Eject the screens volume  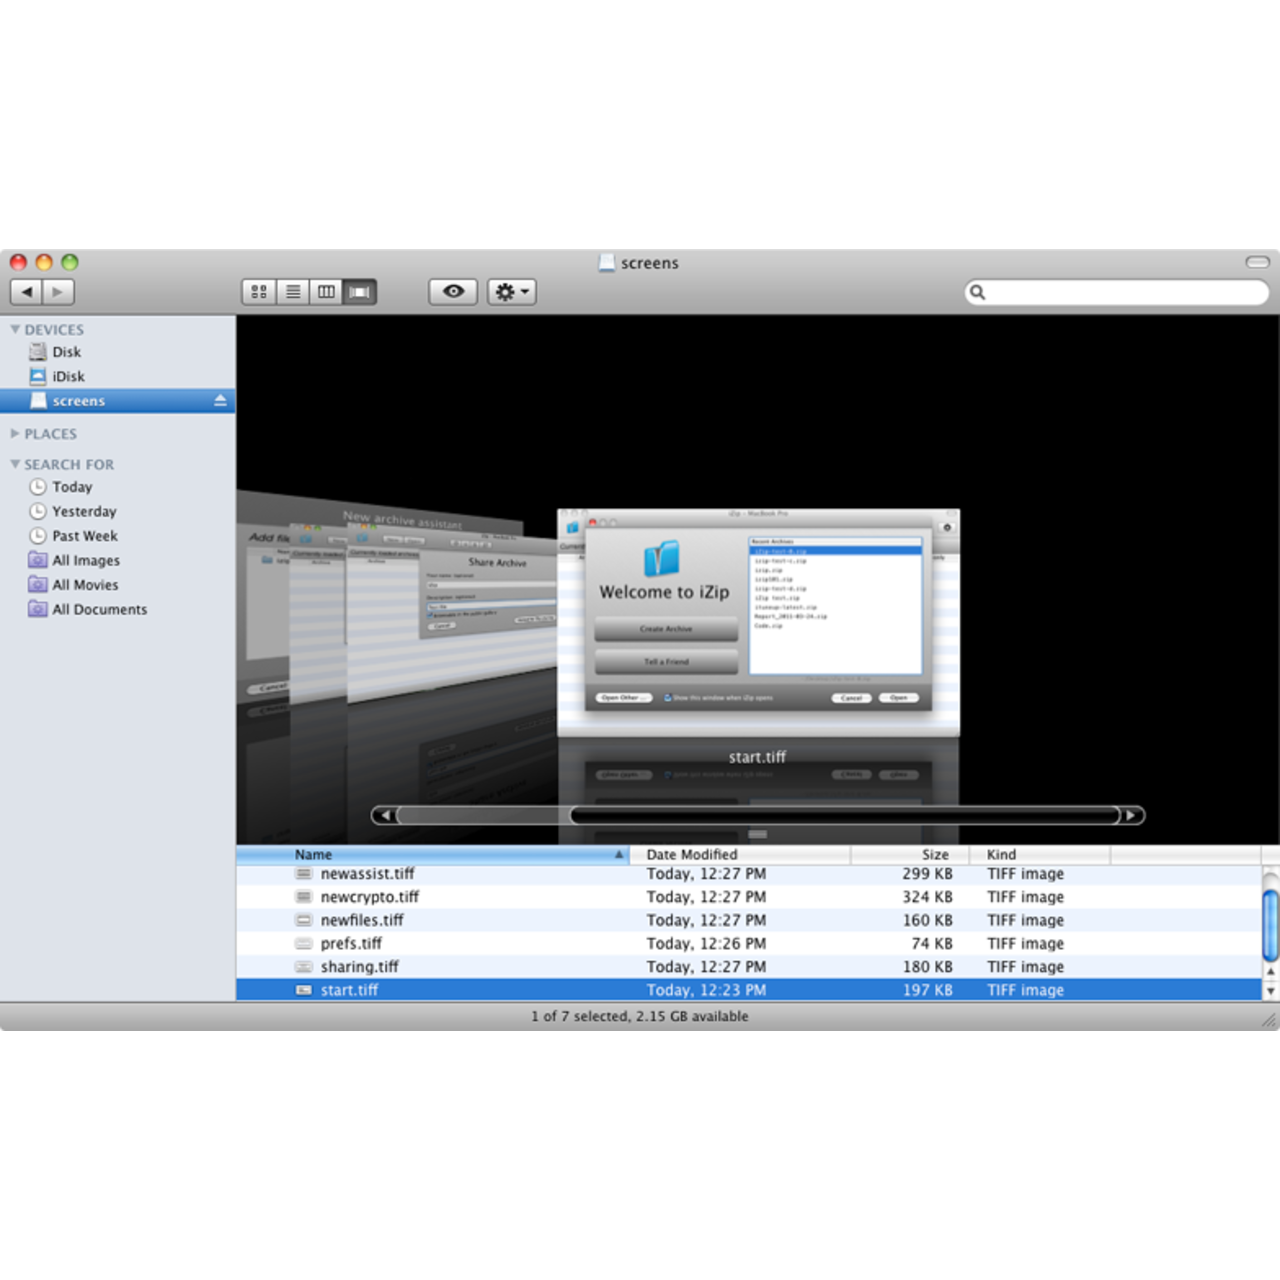point(220,400)
